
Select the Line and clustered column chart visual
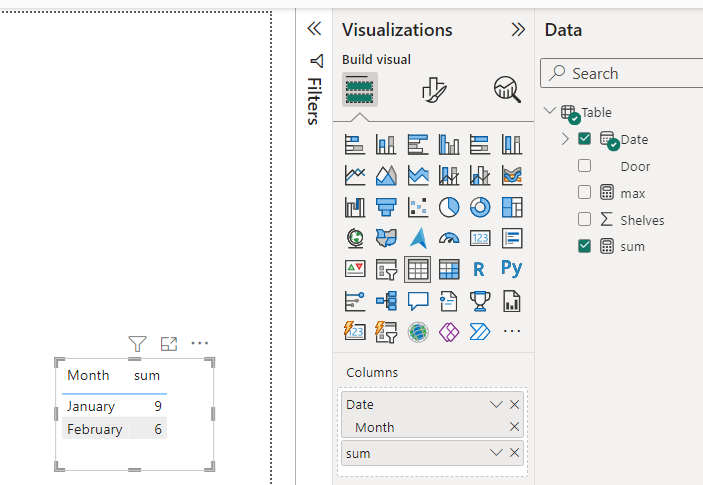pos(480,175)
